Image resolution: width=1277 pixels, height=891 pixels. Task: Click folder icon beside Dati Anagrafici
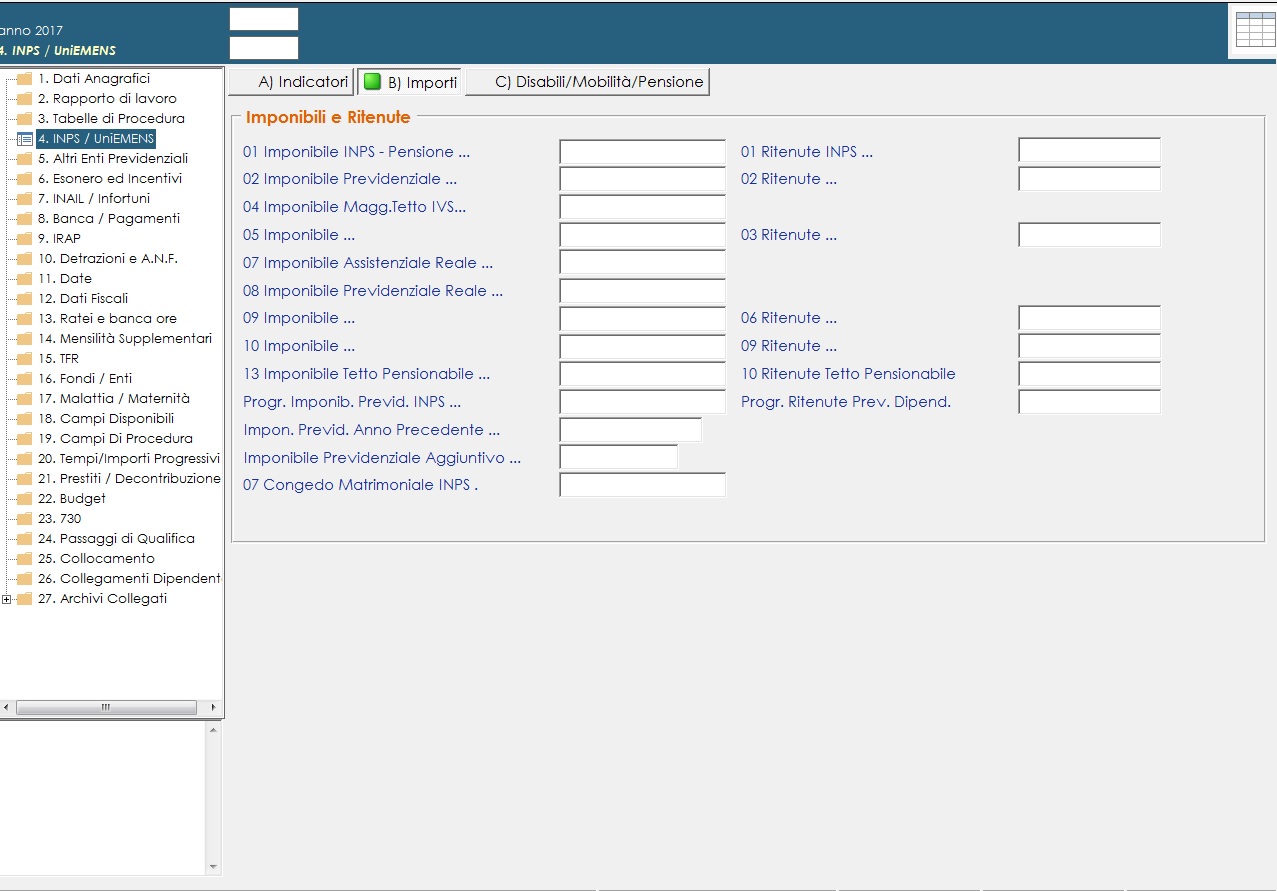click(x=25, y=79)
